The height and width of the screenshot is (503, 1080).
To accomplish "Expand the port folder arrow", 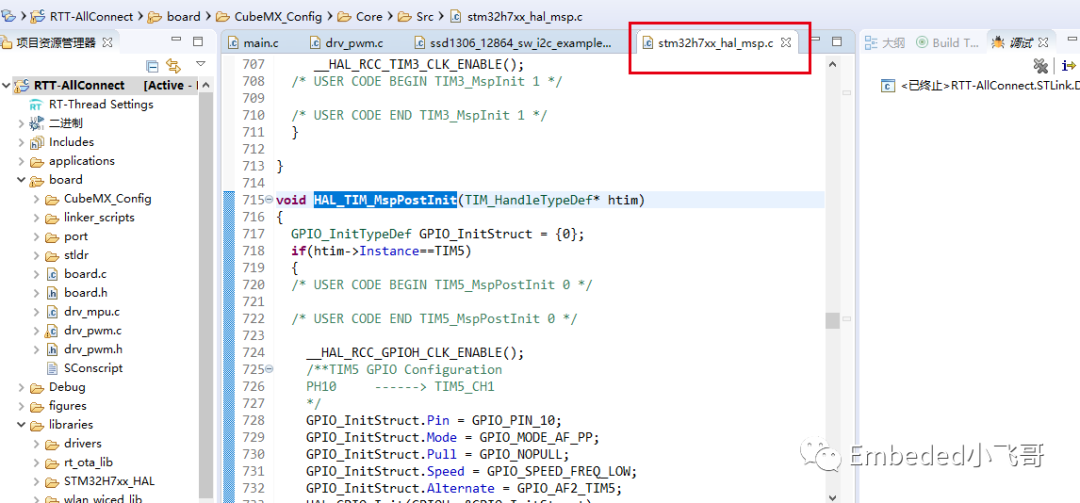I will pos(37,236).
